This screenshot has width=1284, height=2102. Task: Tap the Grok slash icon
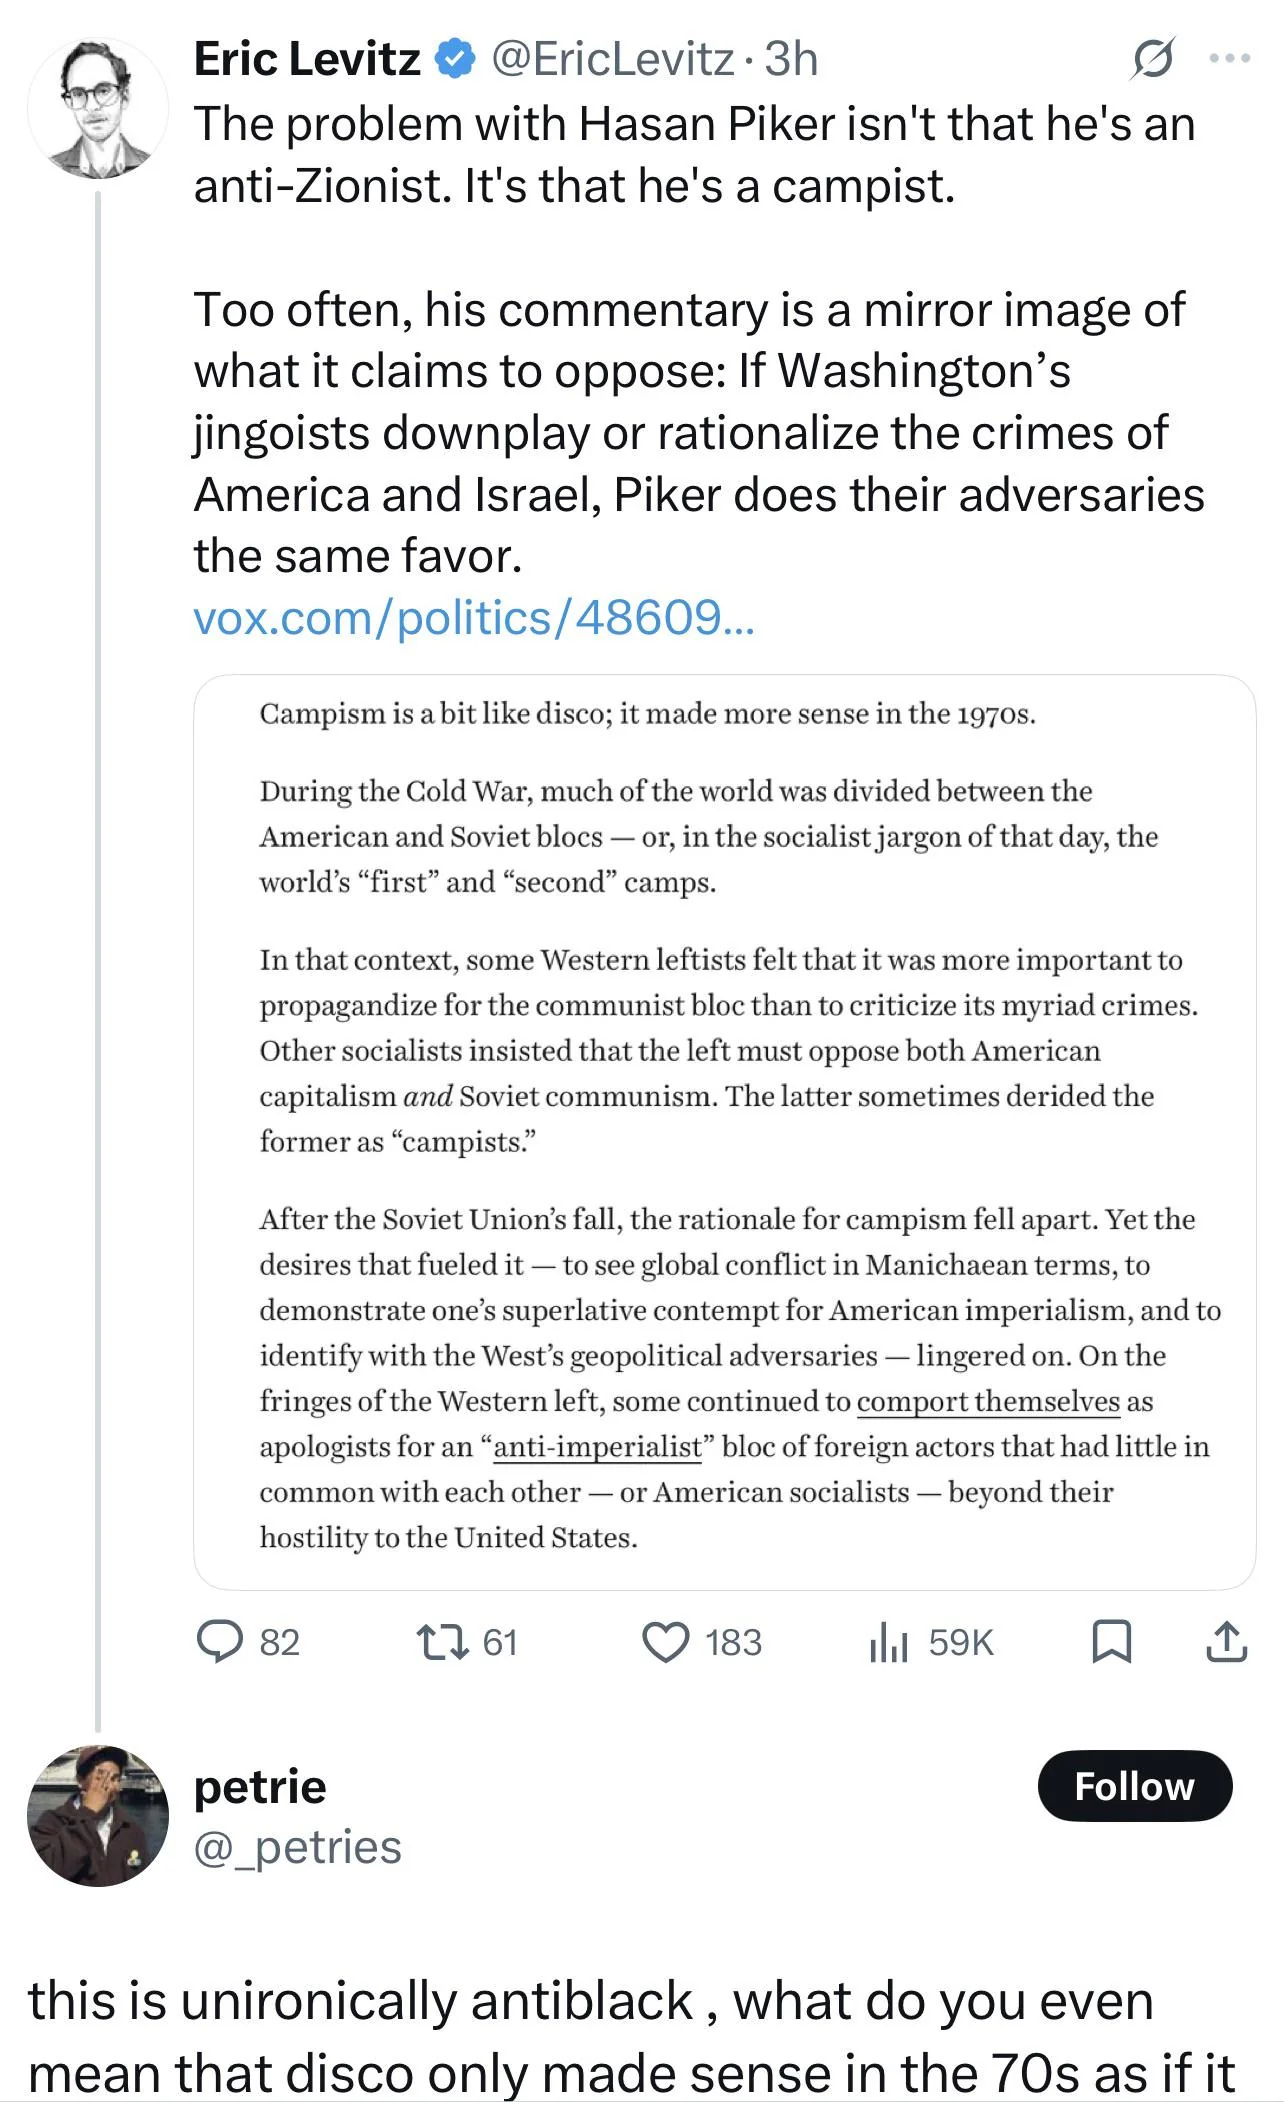point(1151,60)
